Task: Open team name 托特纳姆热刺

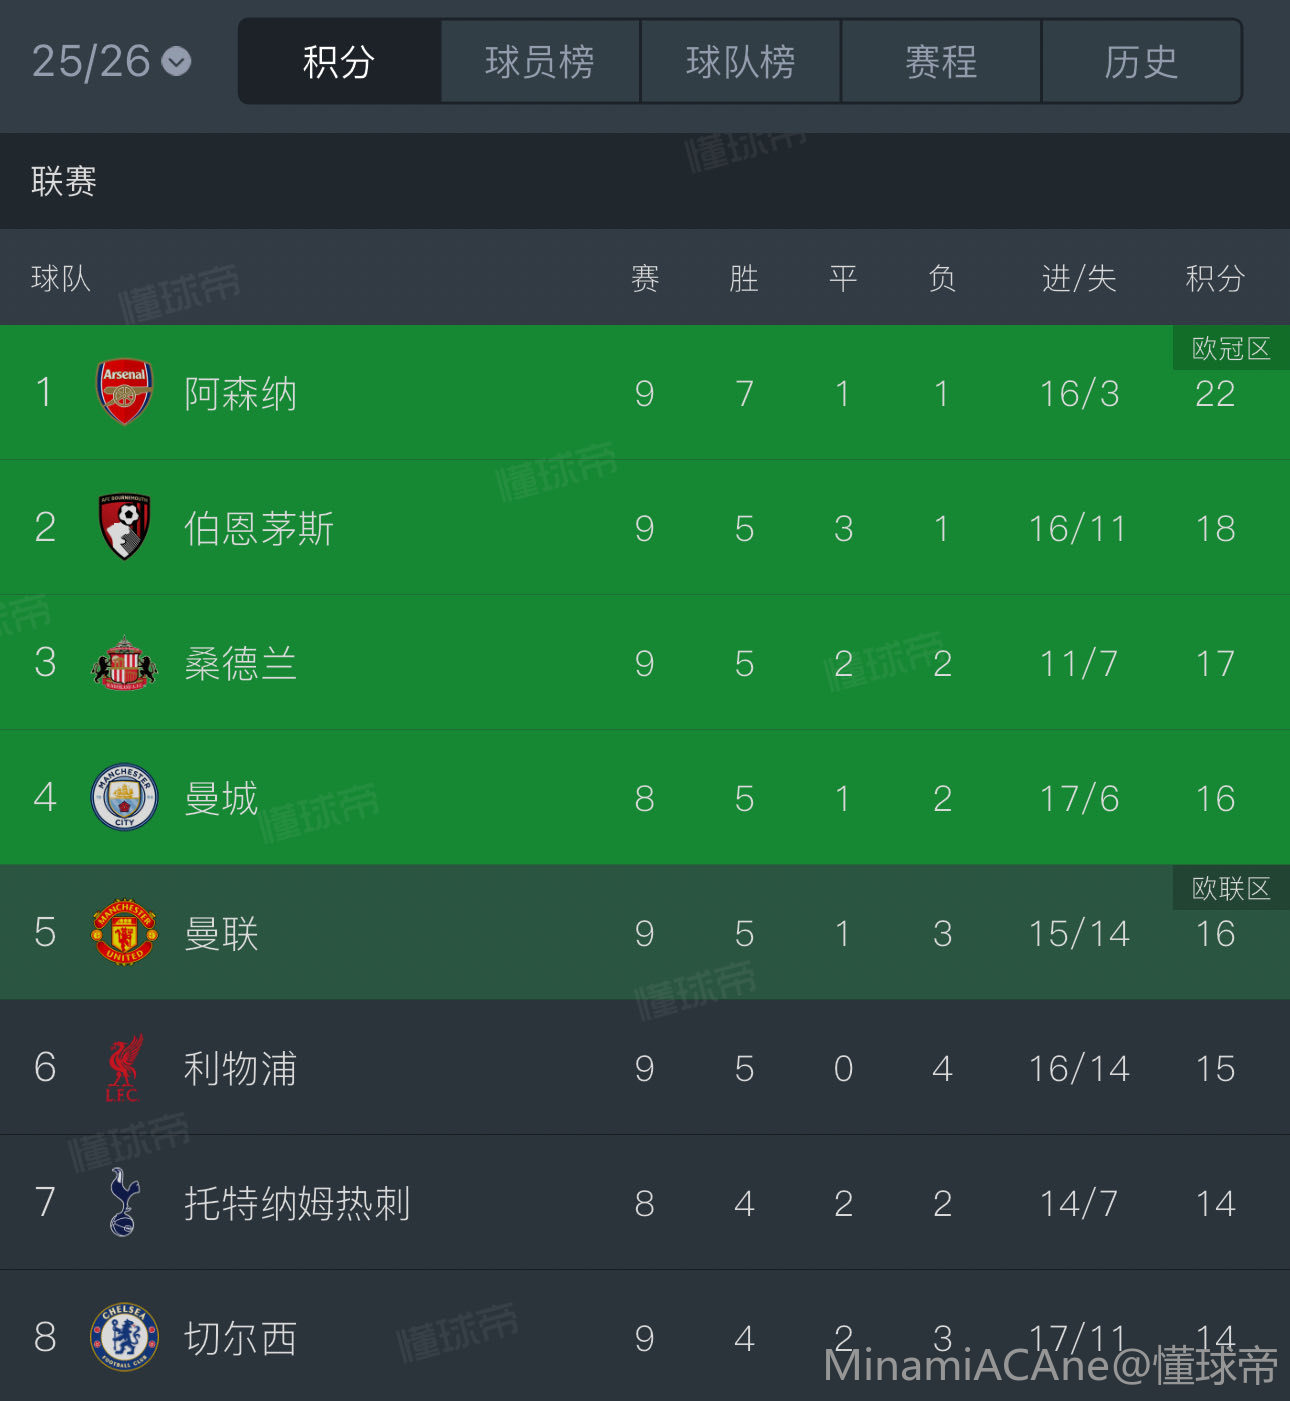Action: 297,1203
